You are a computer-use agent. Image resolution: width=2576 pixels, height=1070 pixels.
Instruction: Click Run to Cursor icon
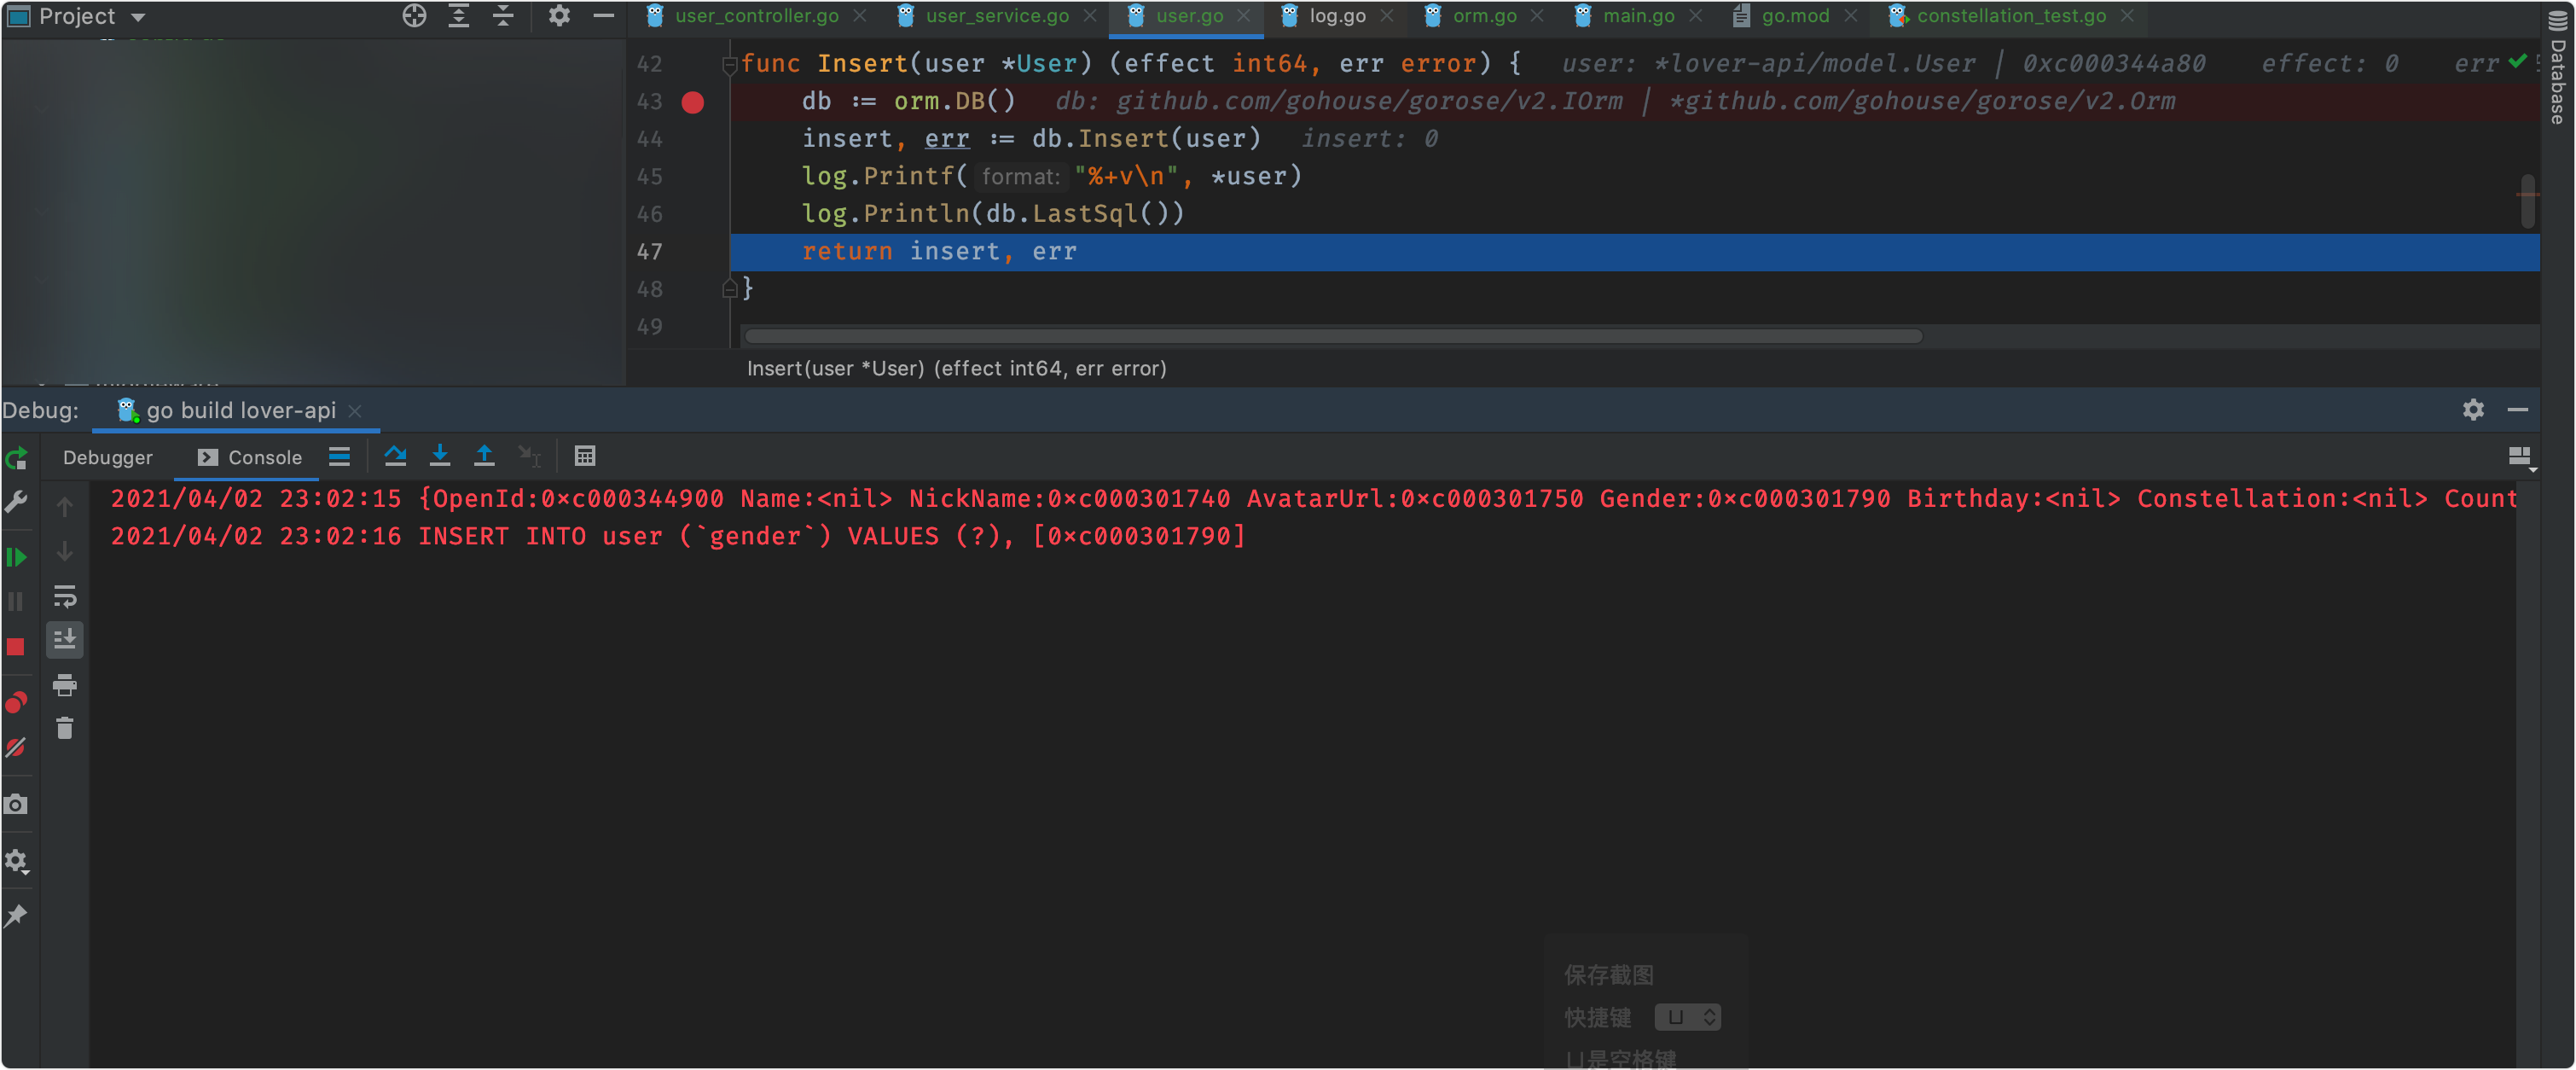[x=529, y=457]
